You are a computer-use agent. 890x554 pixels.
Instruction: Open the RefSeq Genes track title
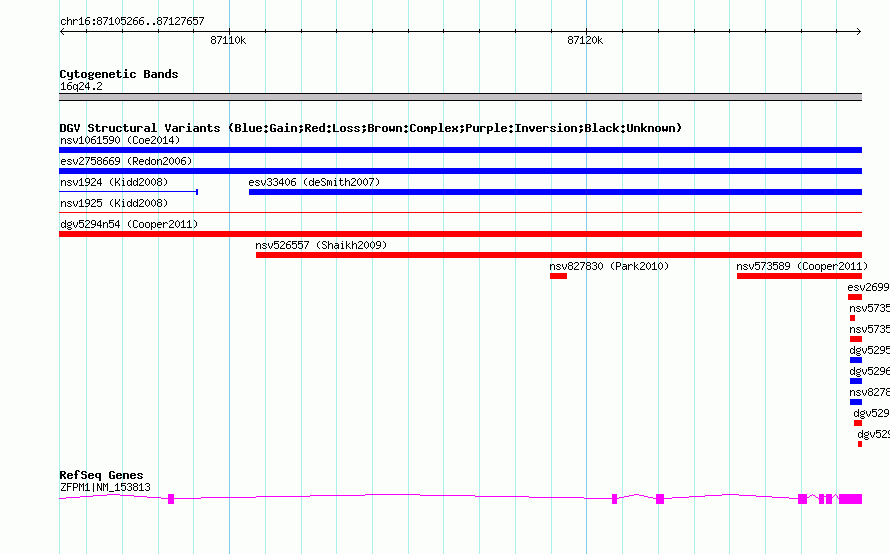pos(102,475)
